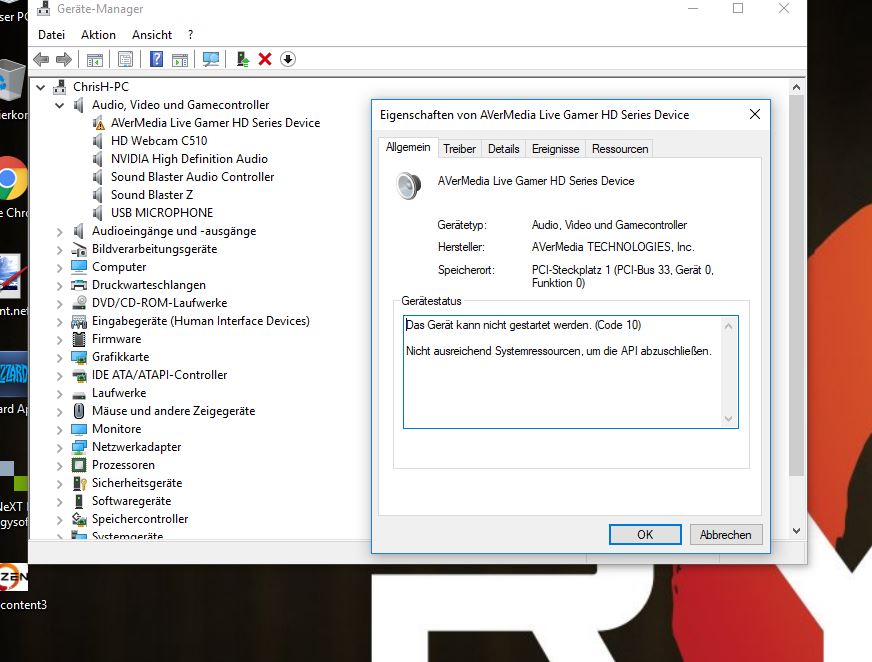Click the Bildverarbeitungsgeräte camera icon
The width and height of the screenshot is (872, 662).
coord(79,249)
